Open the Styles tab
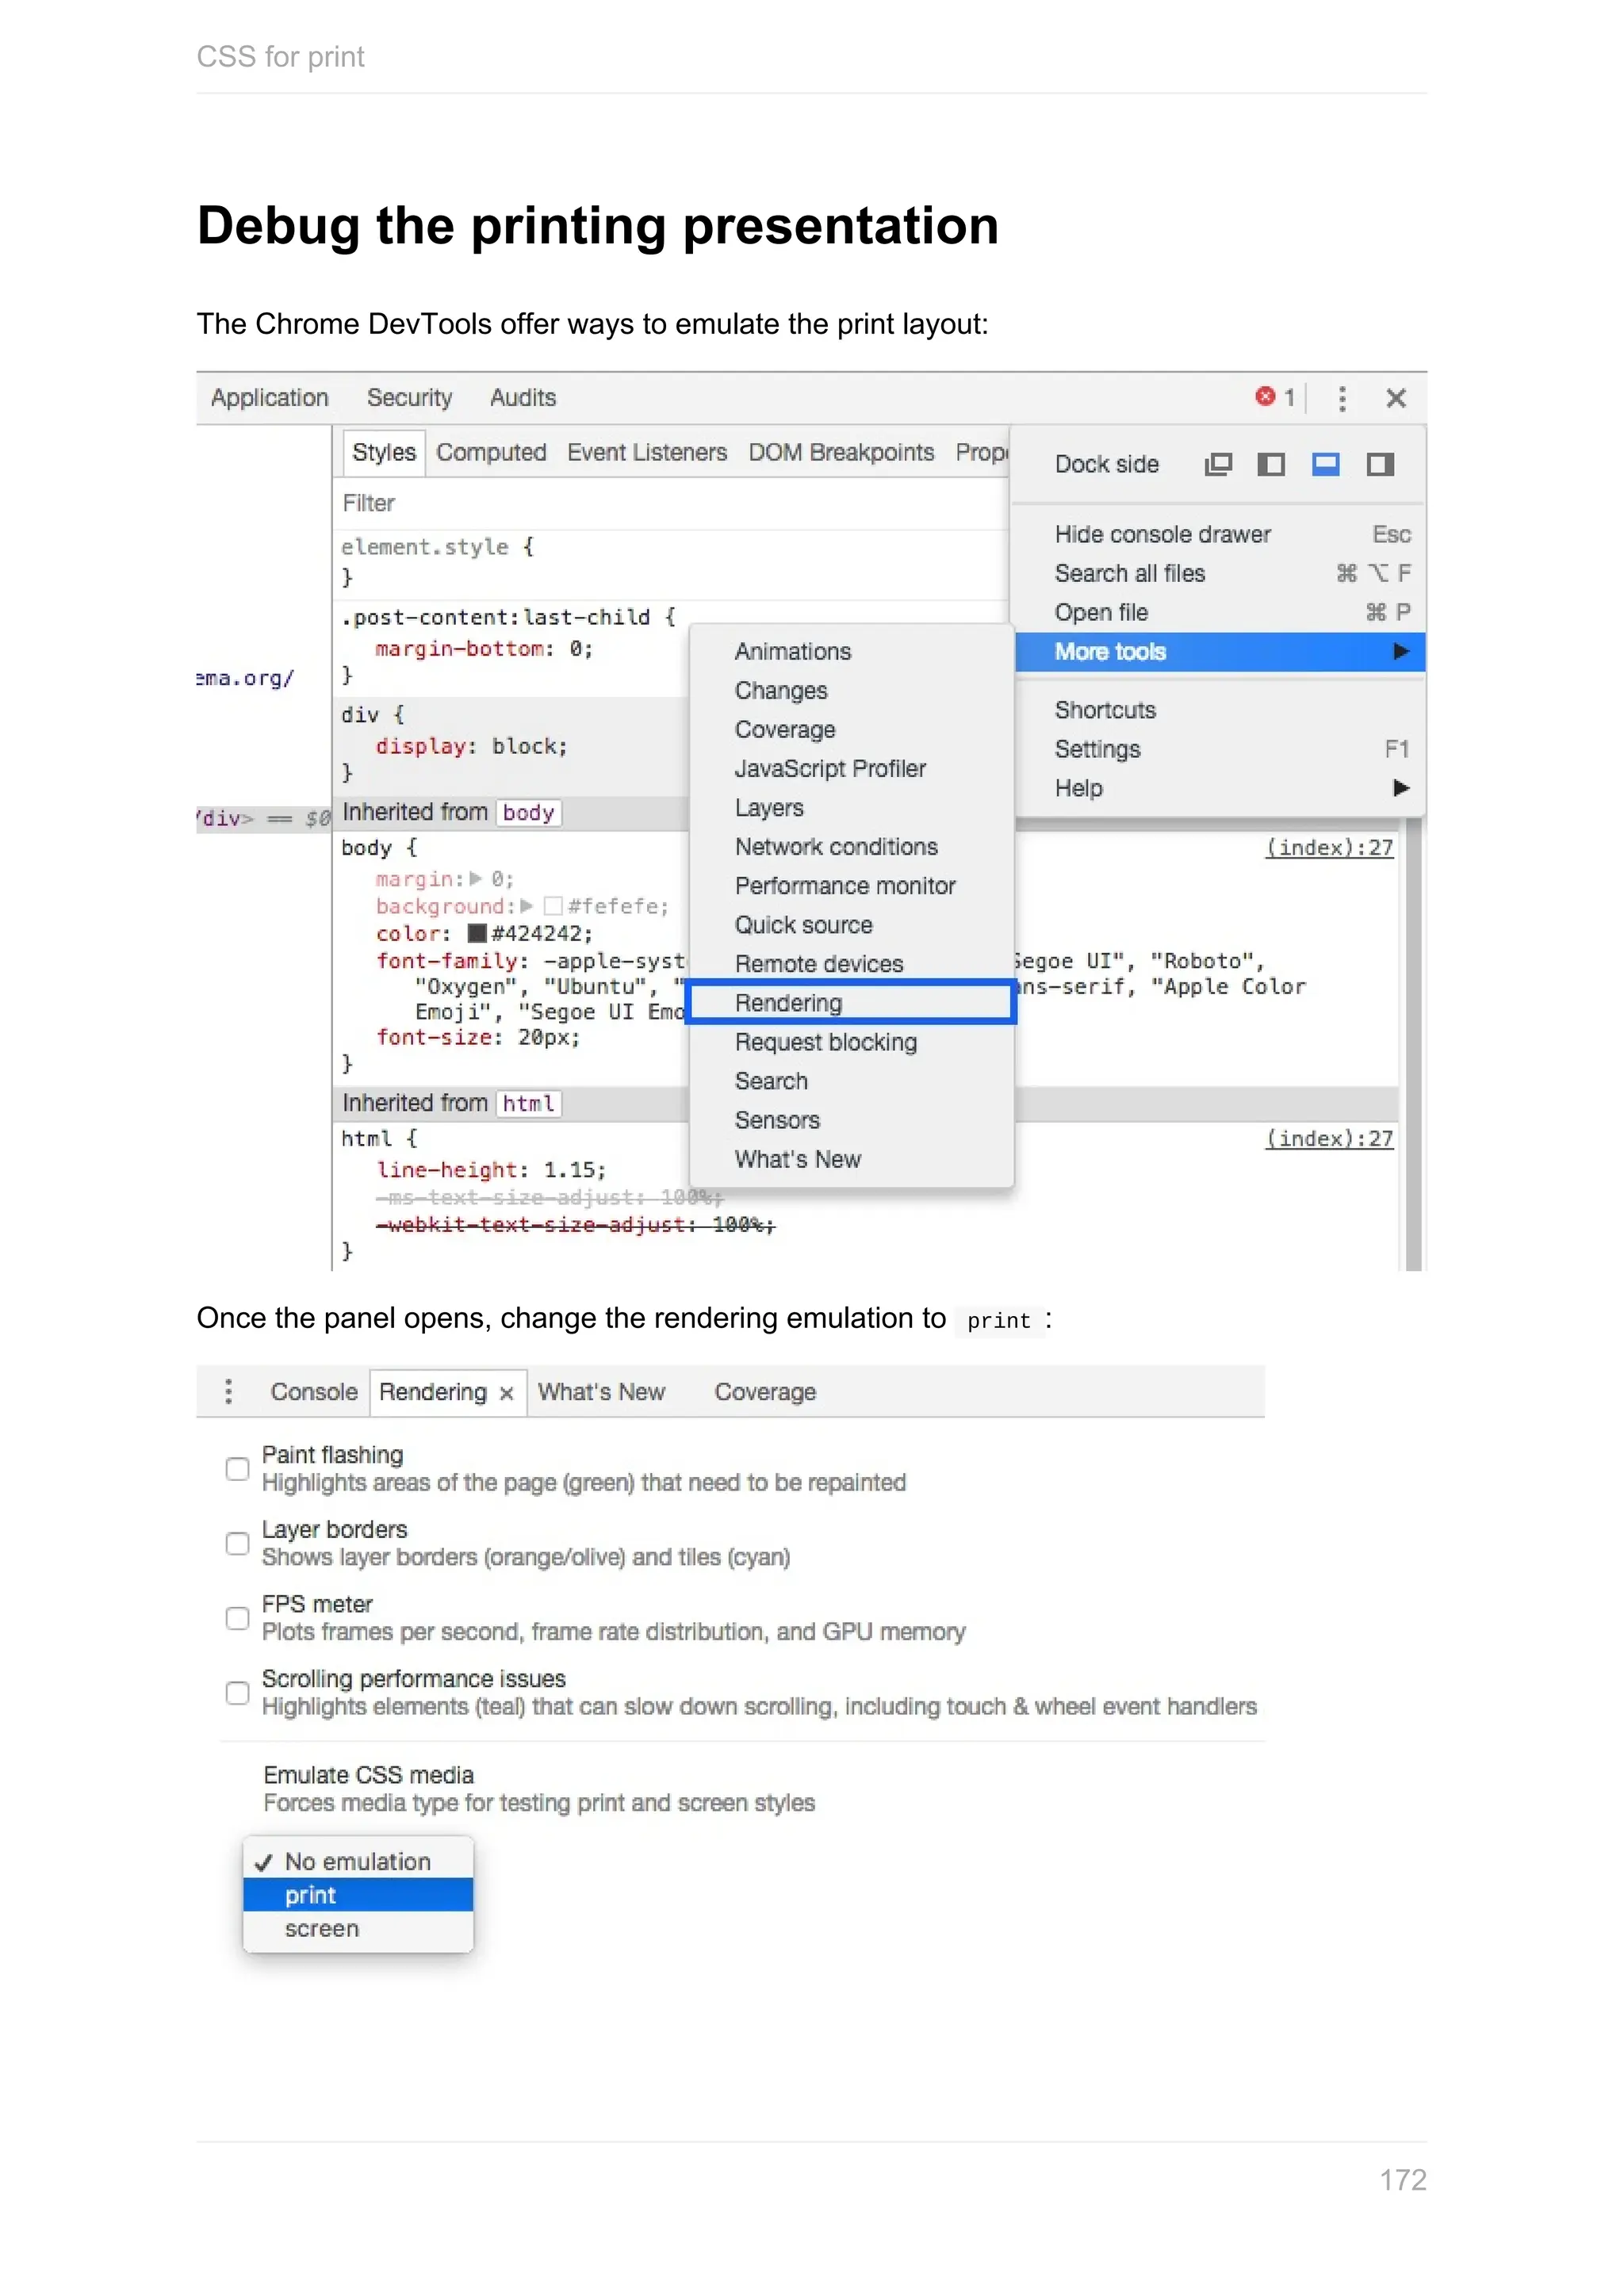The width and height of the screenshot is (1624, 2296). [x=384, y=452]
